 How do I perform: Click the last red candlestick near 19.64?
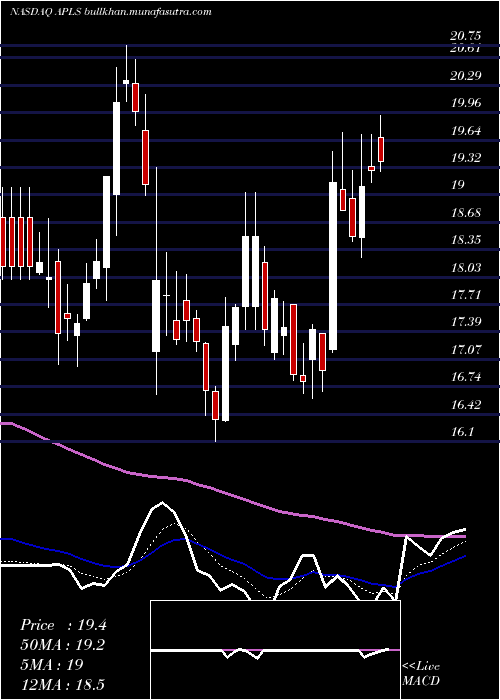tap(381, 150)
